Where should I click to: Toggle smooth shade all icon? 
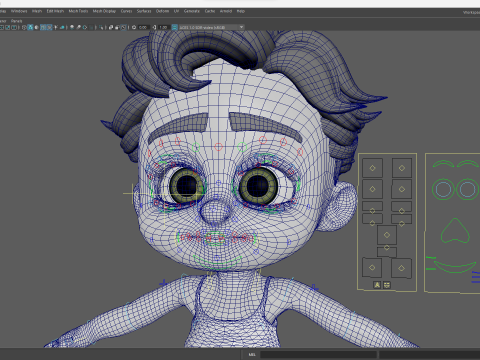point(30,27)
